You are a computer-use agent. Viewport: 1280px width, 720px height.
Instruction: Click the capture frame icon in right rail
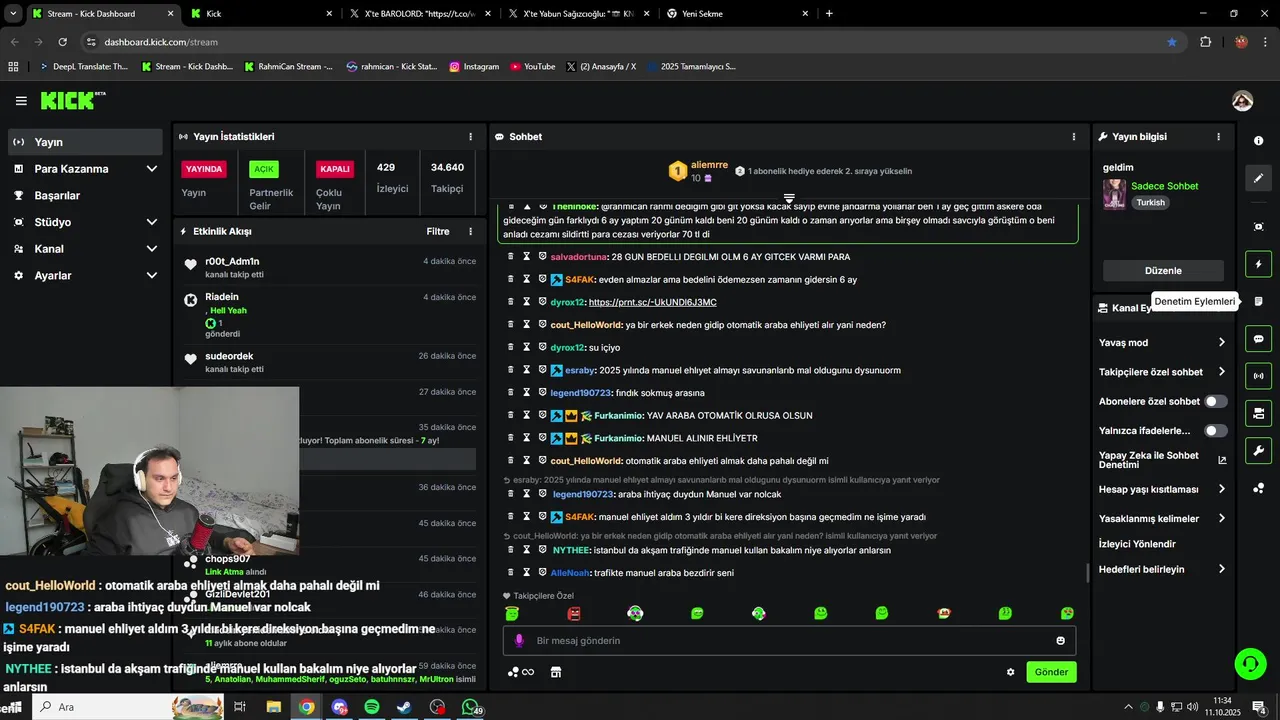(x=1258, y=227)
